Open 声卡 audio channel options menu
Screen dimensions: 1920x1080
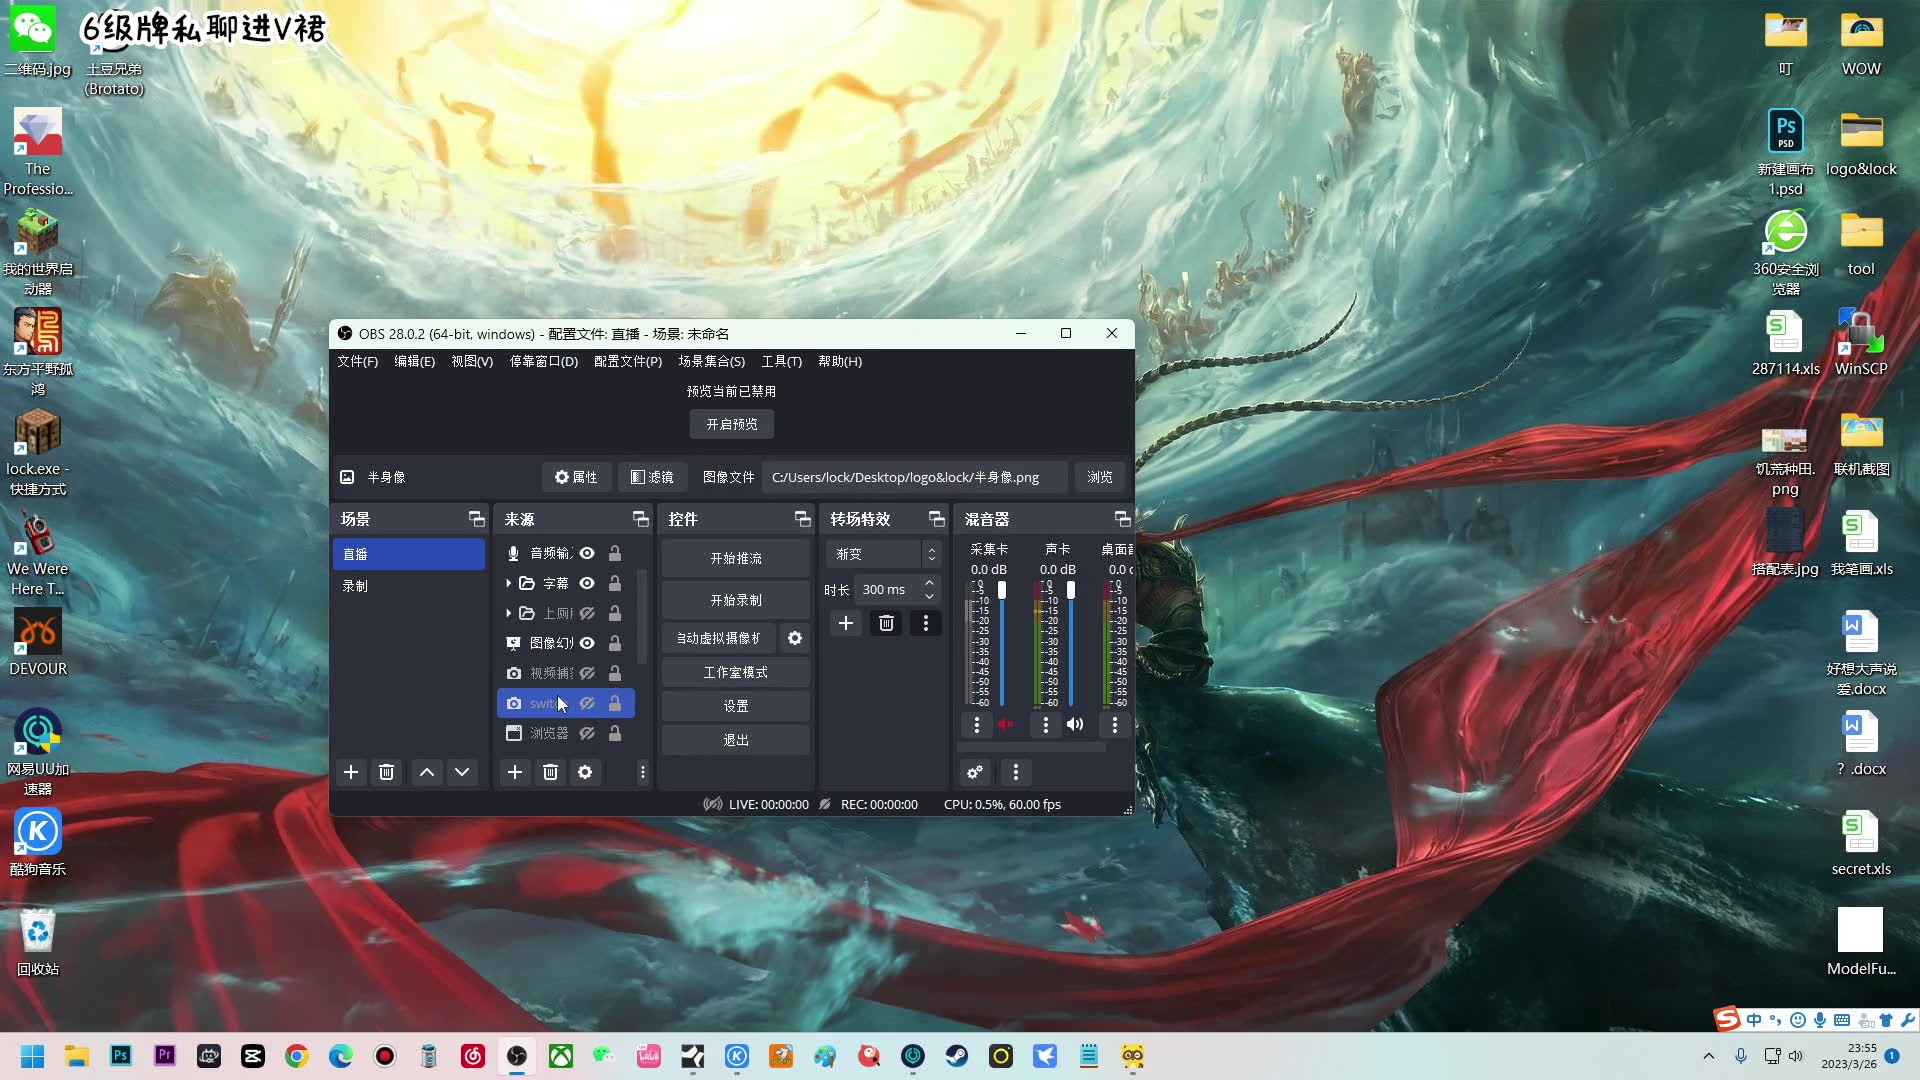[1046, 724]
